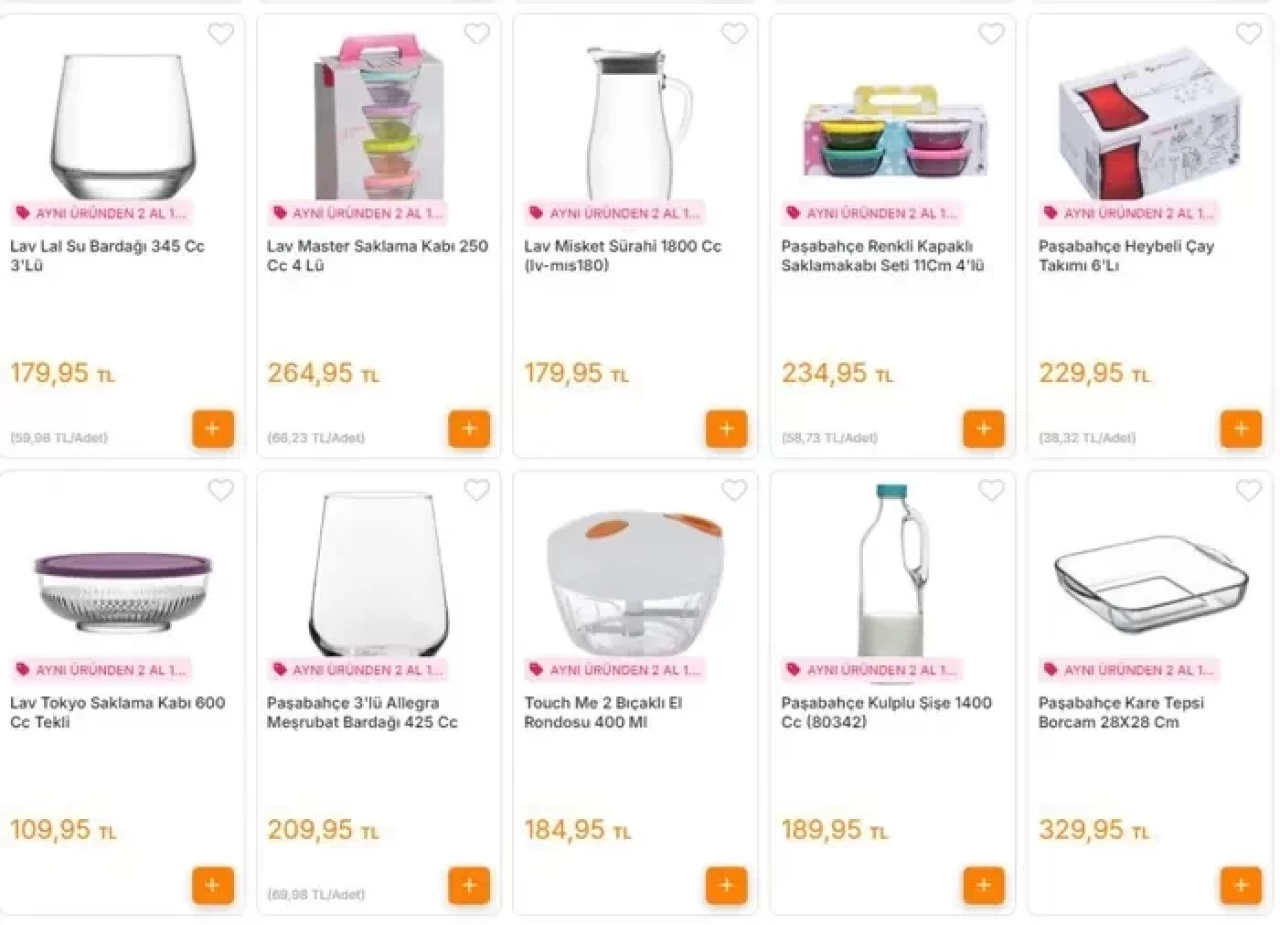
Task: Add Lav Master Saklama Kabı to cart
Action: tap(469, 429)
